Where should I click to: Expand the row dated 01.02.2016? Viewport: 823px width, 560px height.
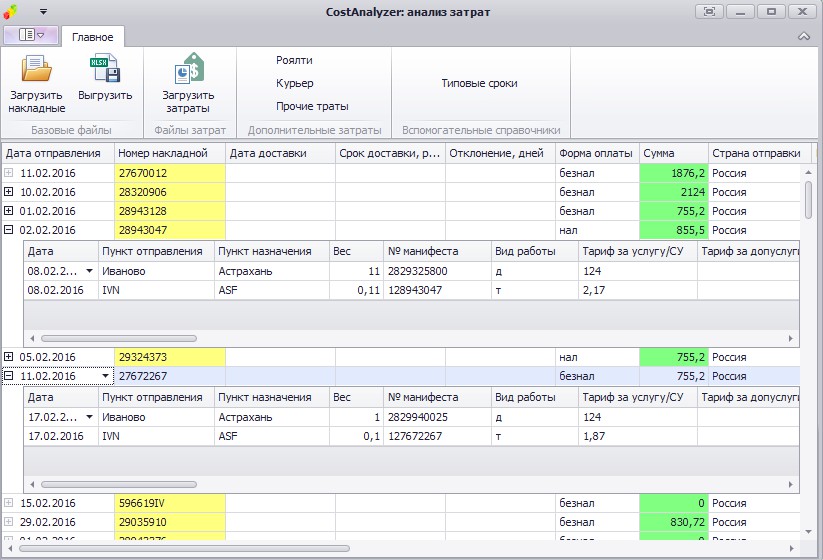click(9, 211)
